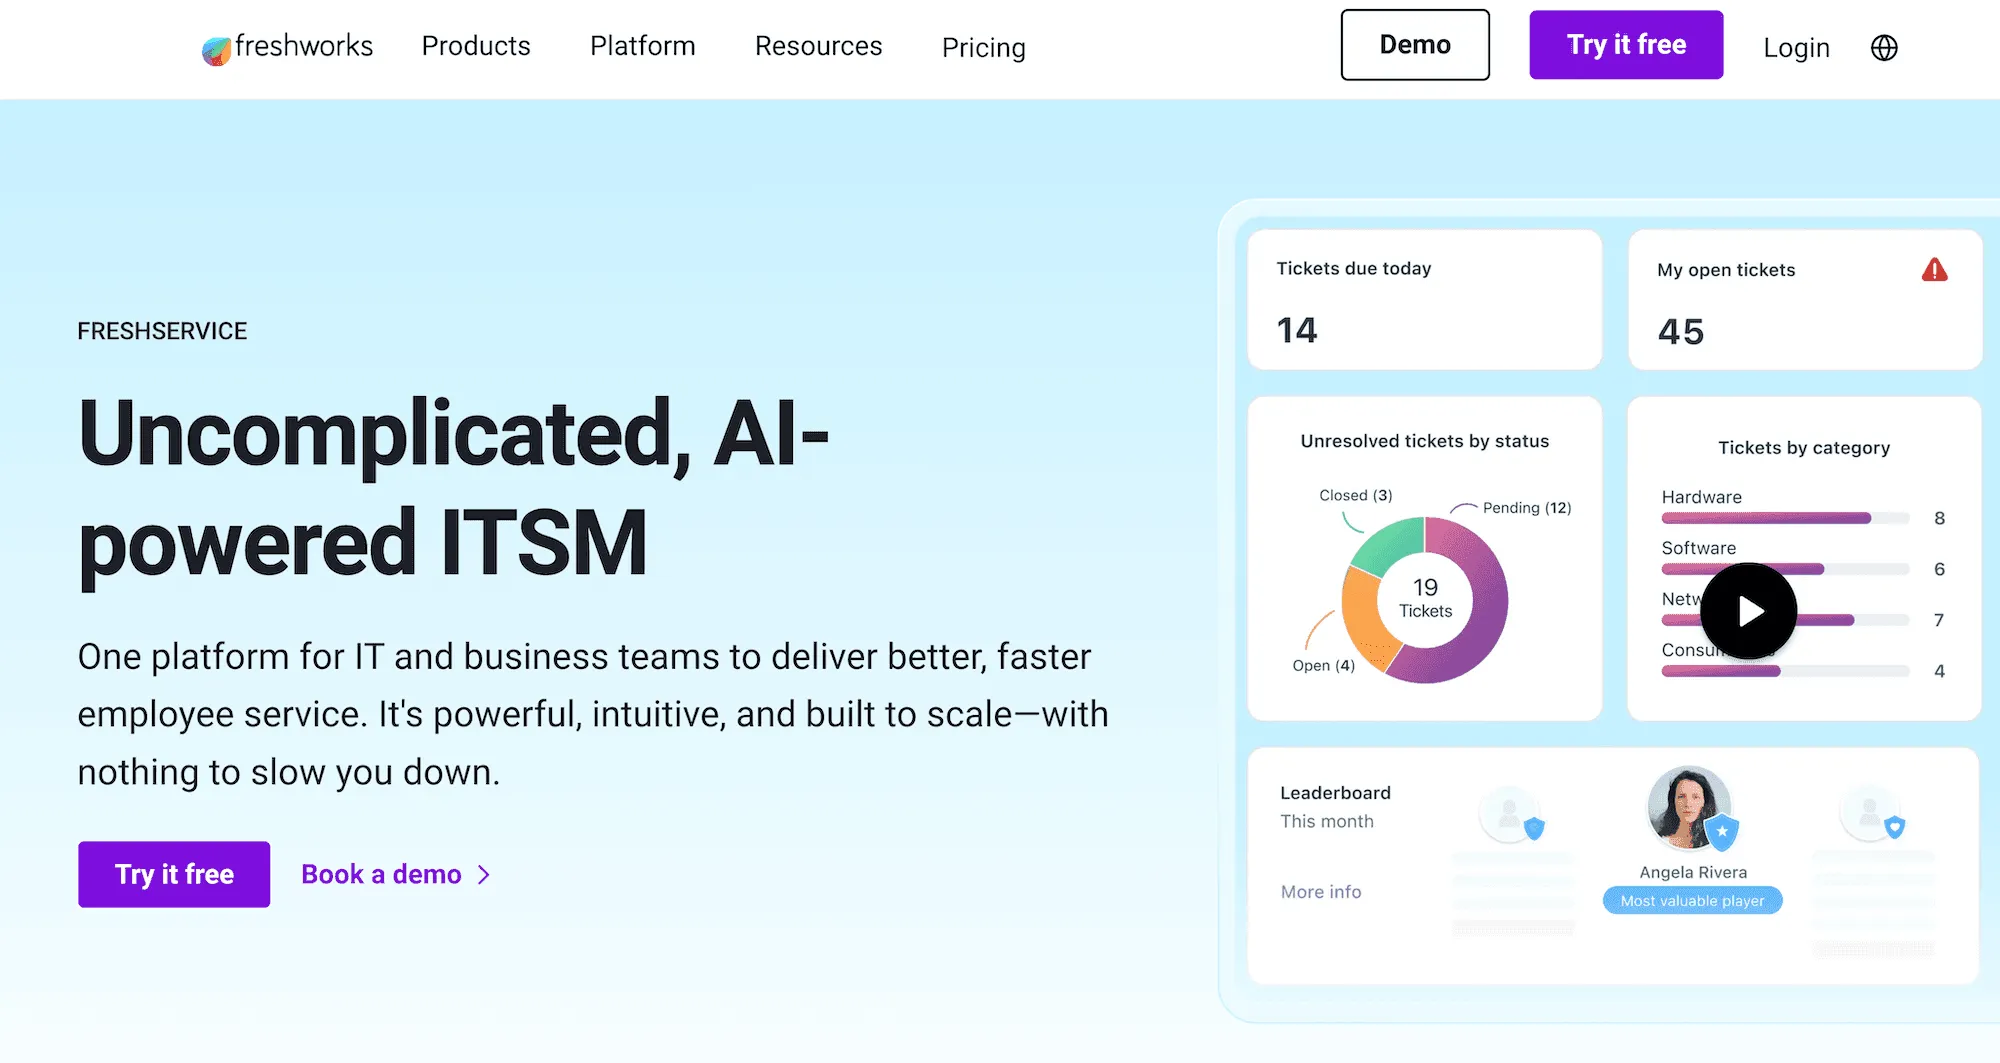Click the Most valuable player badge

click(x=1692, y=900)
